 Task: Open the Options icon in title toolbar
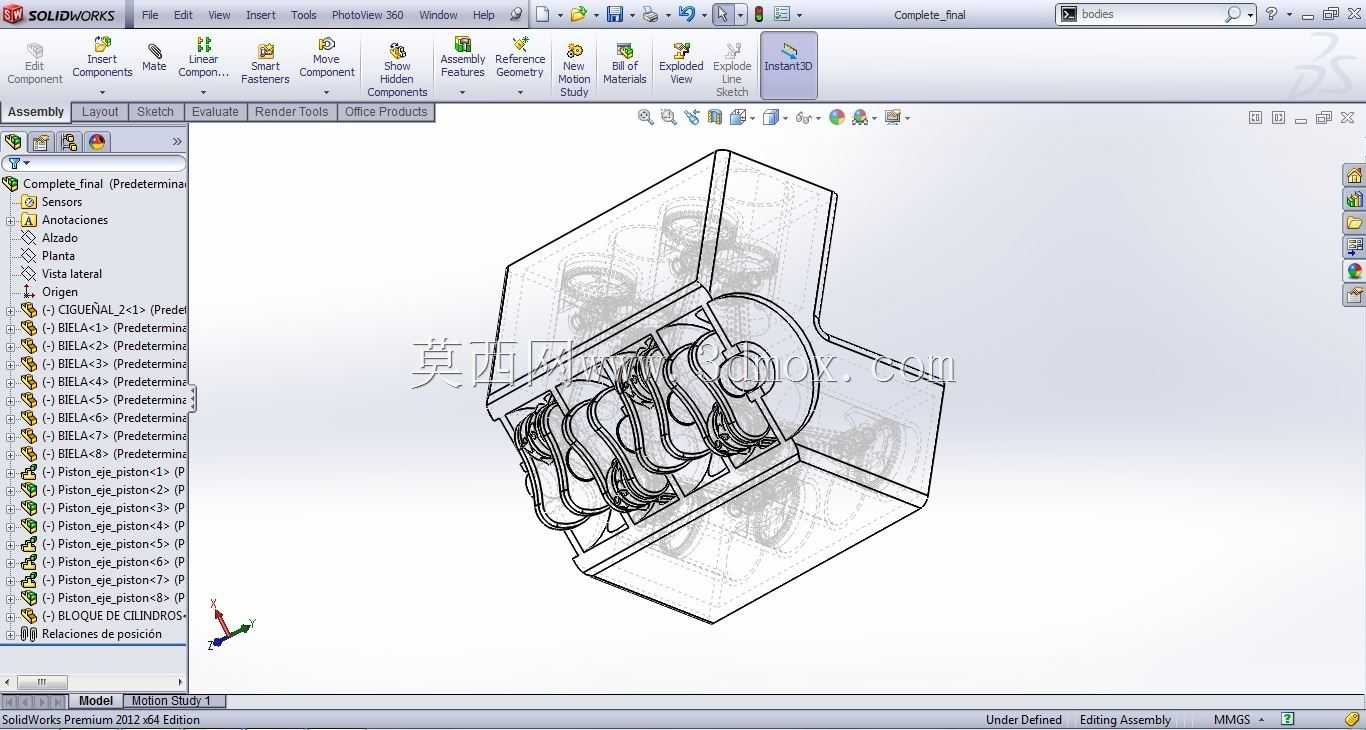pos(782,14)
